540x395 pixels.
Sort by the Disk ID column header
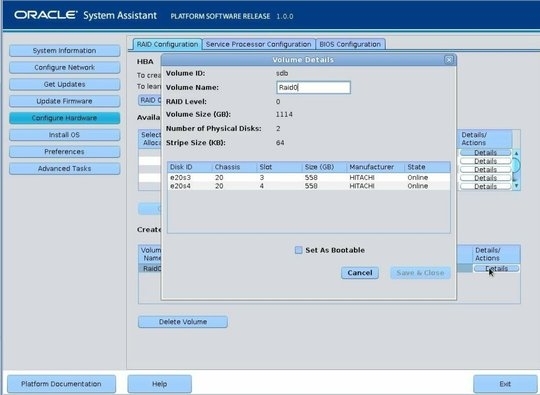(x=190, y=167)
